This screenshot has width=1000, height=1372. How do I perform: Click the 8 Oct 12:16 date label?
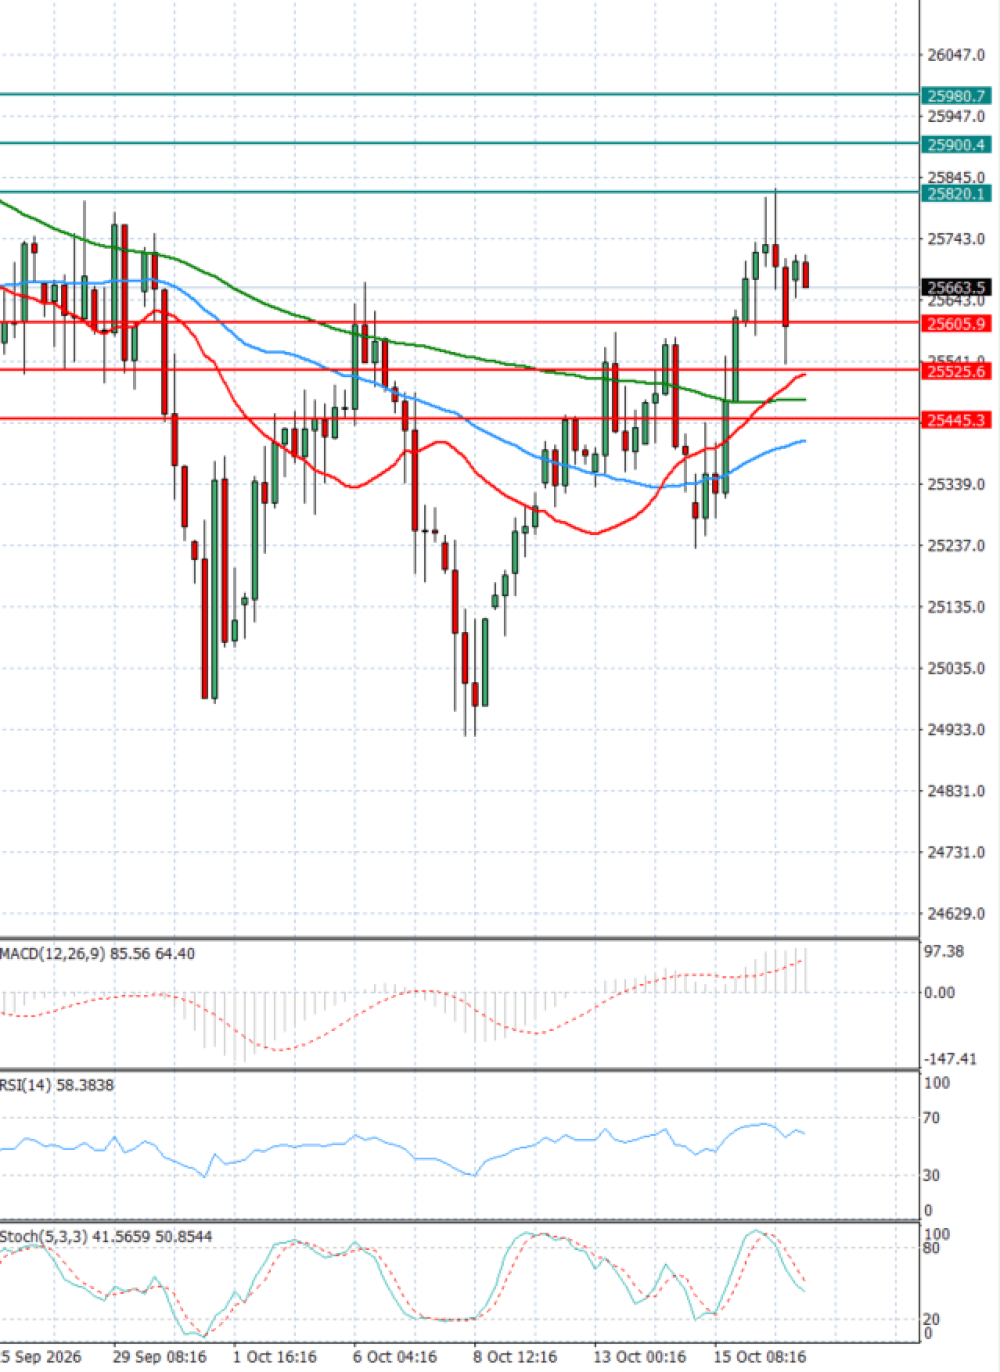coord(515,1357)
